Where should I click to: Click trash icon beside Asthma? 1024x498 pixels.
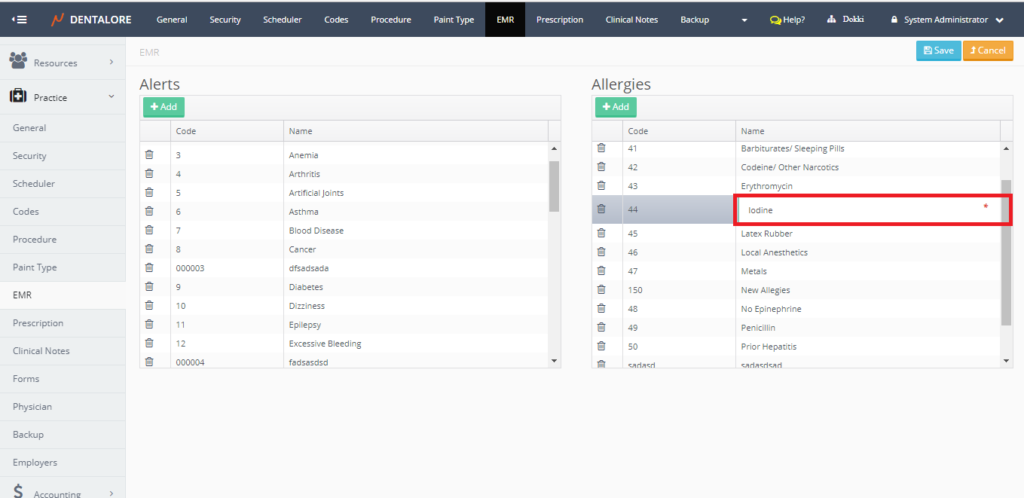[149, 211]
